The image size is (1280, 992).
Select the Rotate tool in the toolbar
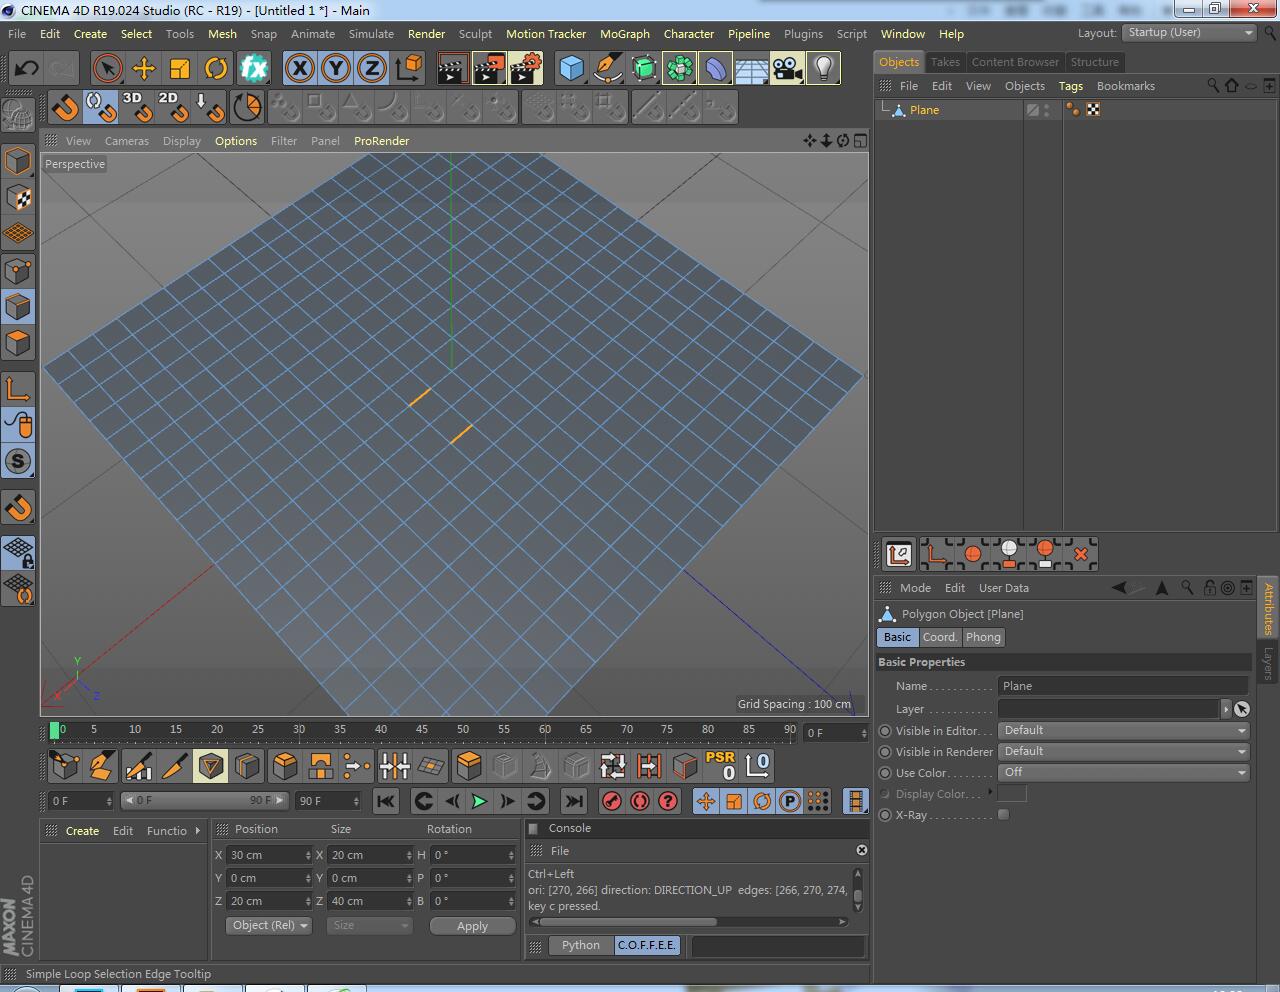216,68
